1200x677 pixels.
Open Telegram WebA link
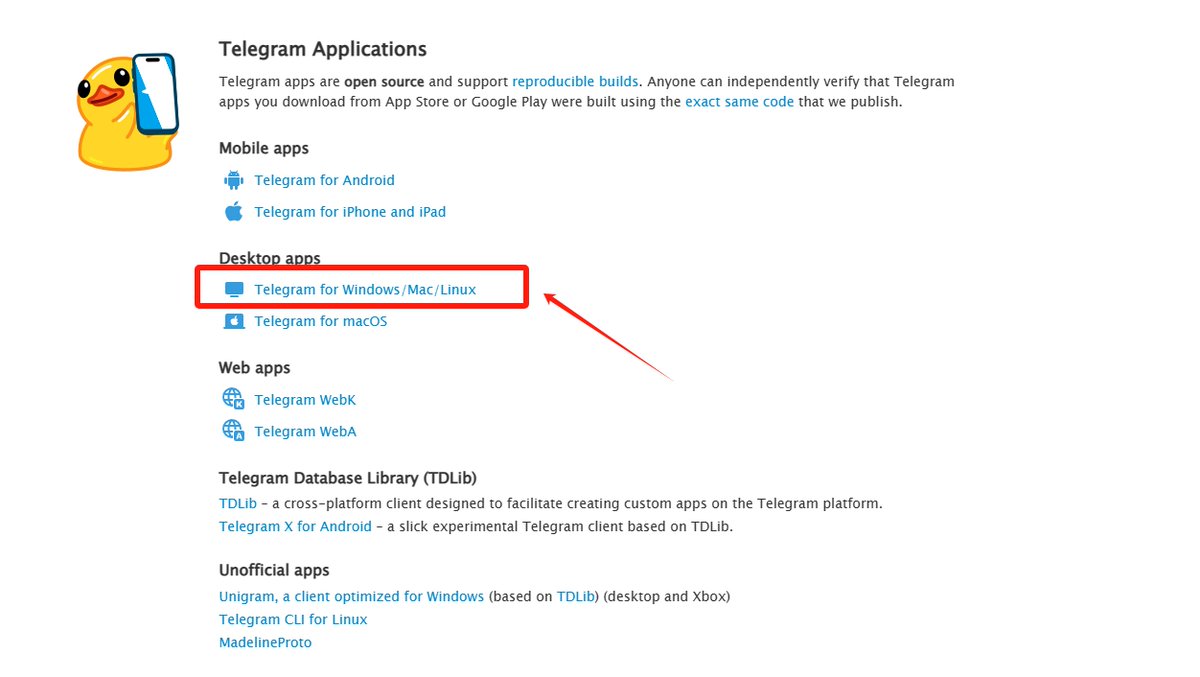click(x=305, y=431)
